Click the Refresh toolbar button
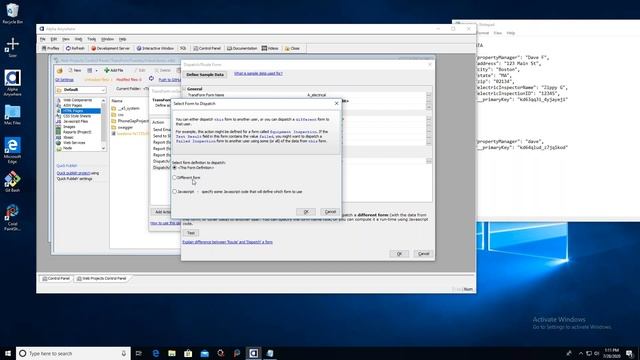 tap(75, 48)
